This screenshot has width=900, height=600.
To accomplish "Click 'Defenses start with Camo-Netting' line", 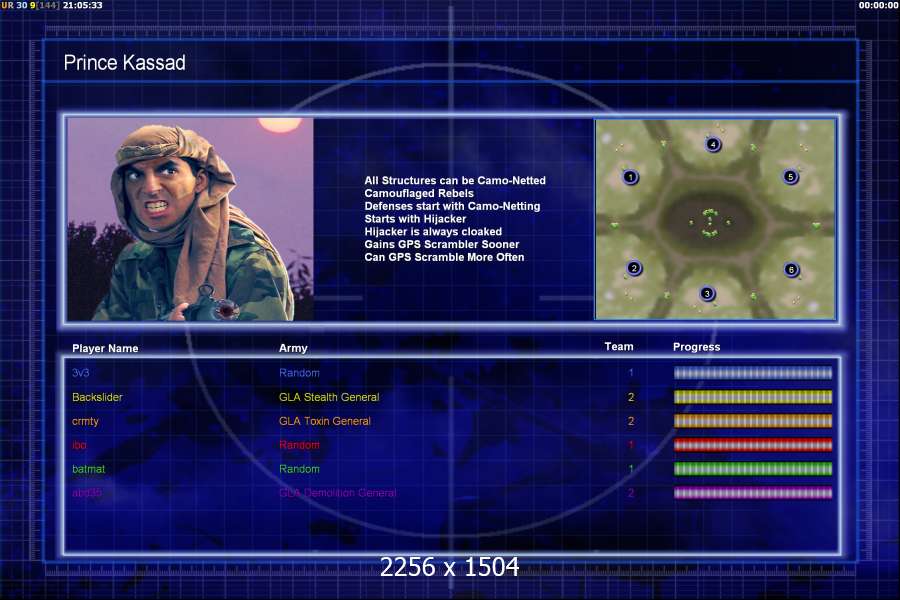I will (452, 206).
